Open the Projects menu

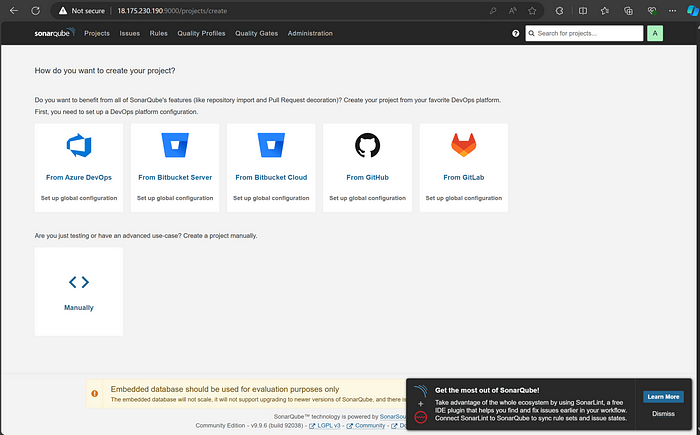pyautogui.click(x=97, y=33)
